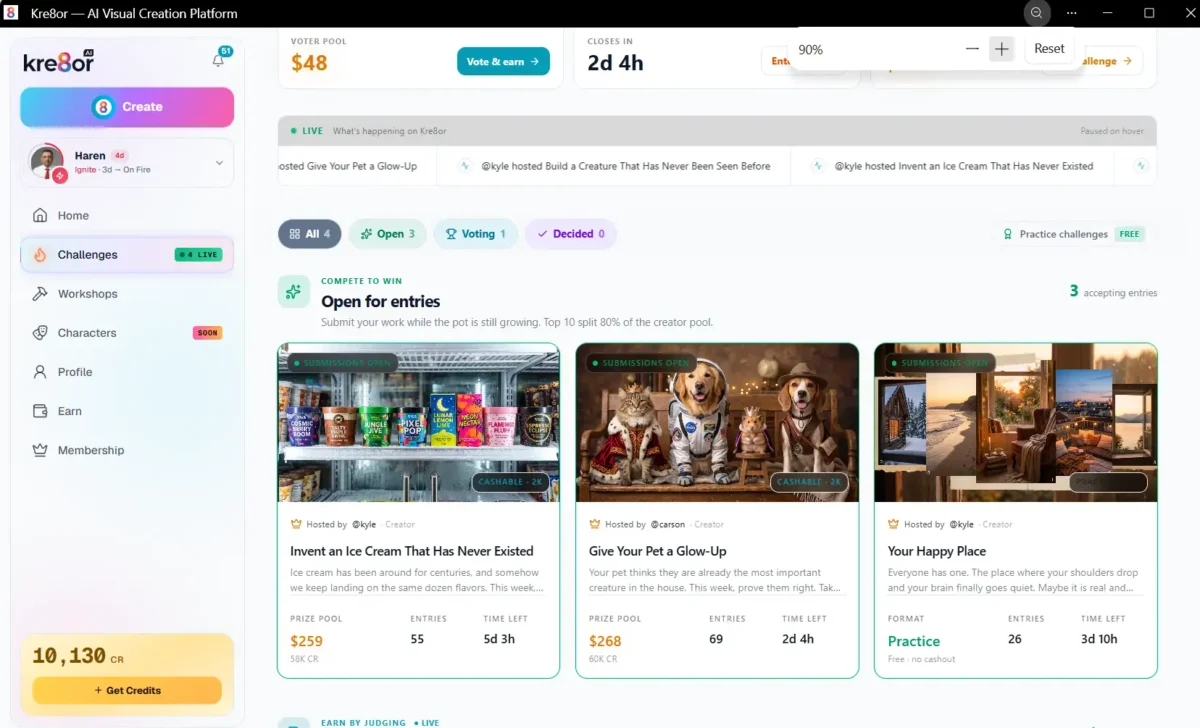The width and height of the screenshot is (1200, 728).
Task: Expand the Haren account dropdown chevron
Action: point(219,163)
